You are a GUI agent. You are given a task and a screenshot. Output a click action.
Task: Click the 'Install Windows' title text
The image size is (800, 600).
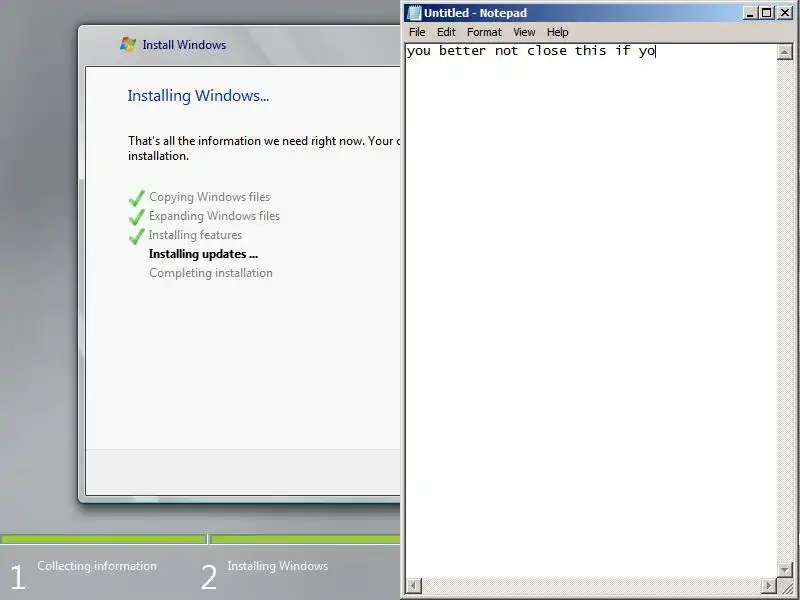coord(184,45)
